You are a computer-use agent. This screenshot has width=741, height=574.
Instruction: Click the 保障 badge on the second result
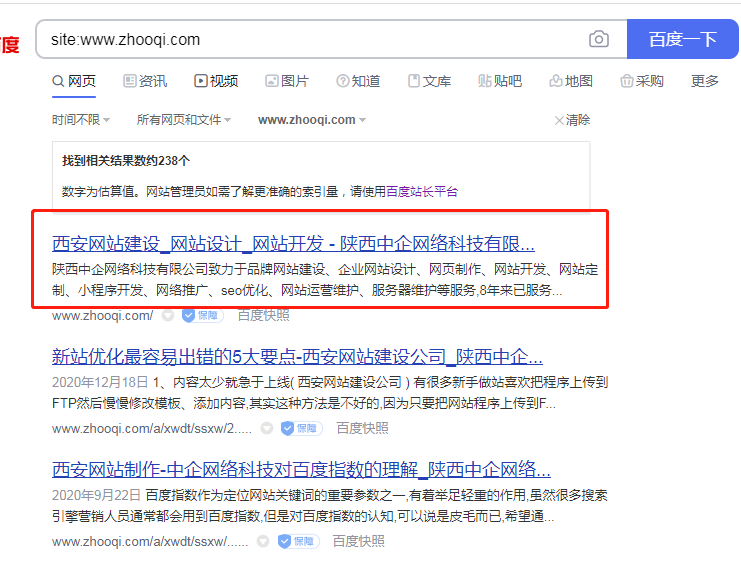click(x=302, y=428)
